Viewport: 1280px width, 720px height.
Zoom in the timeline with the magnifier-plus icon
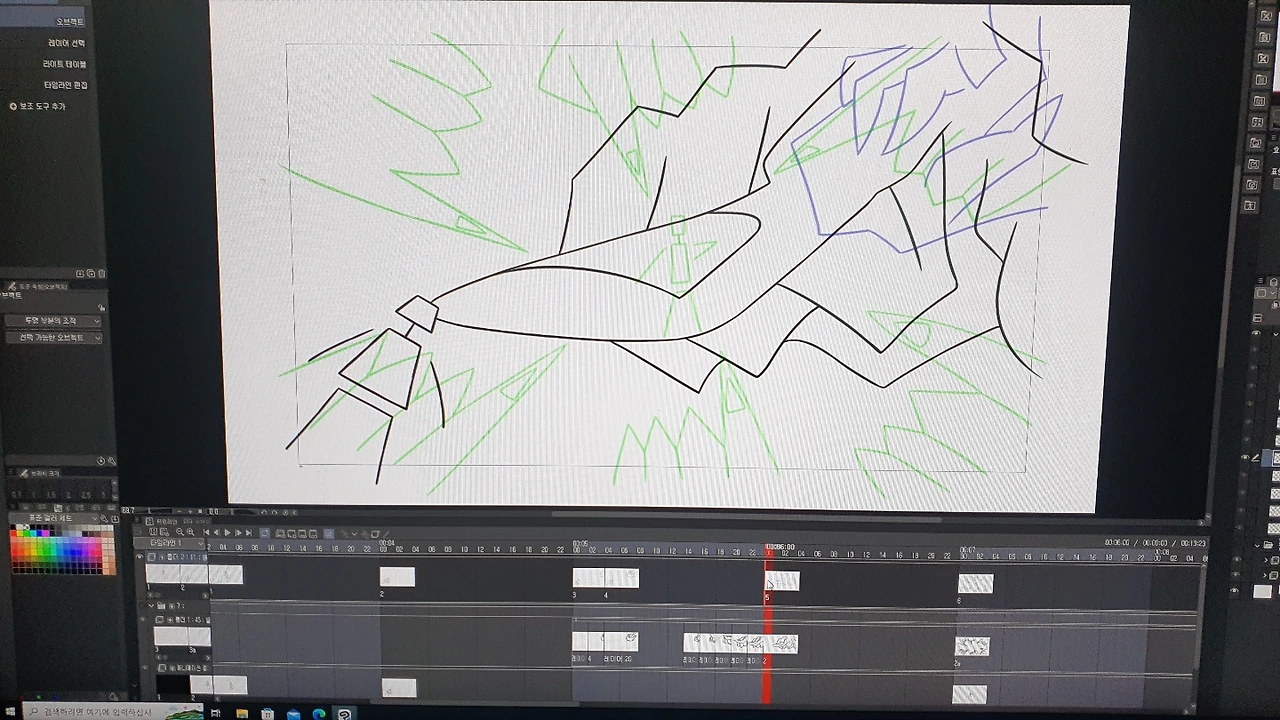(x=190, y=533)
